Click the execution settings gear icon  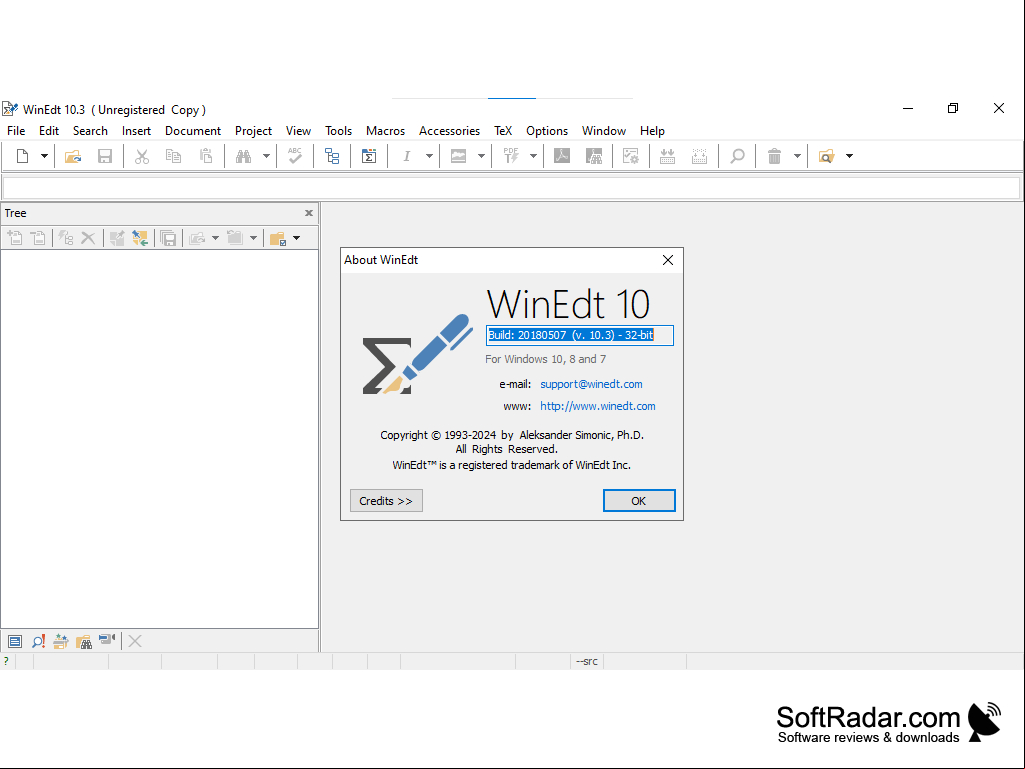(631, 156)
